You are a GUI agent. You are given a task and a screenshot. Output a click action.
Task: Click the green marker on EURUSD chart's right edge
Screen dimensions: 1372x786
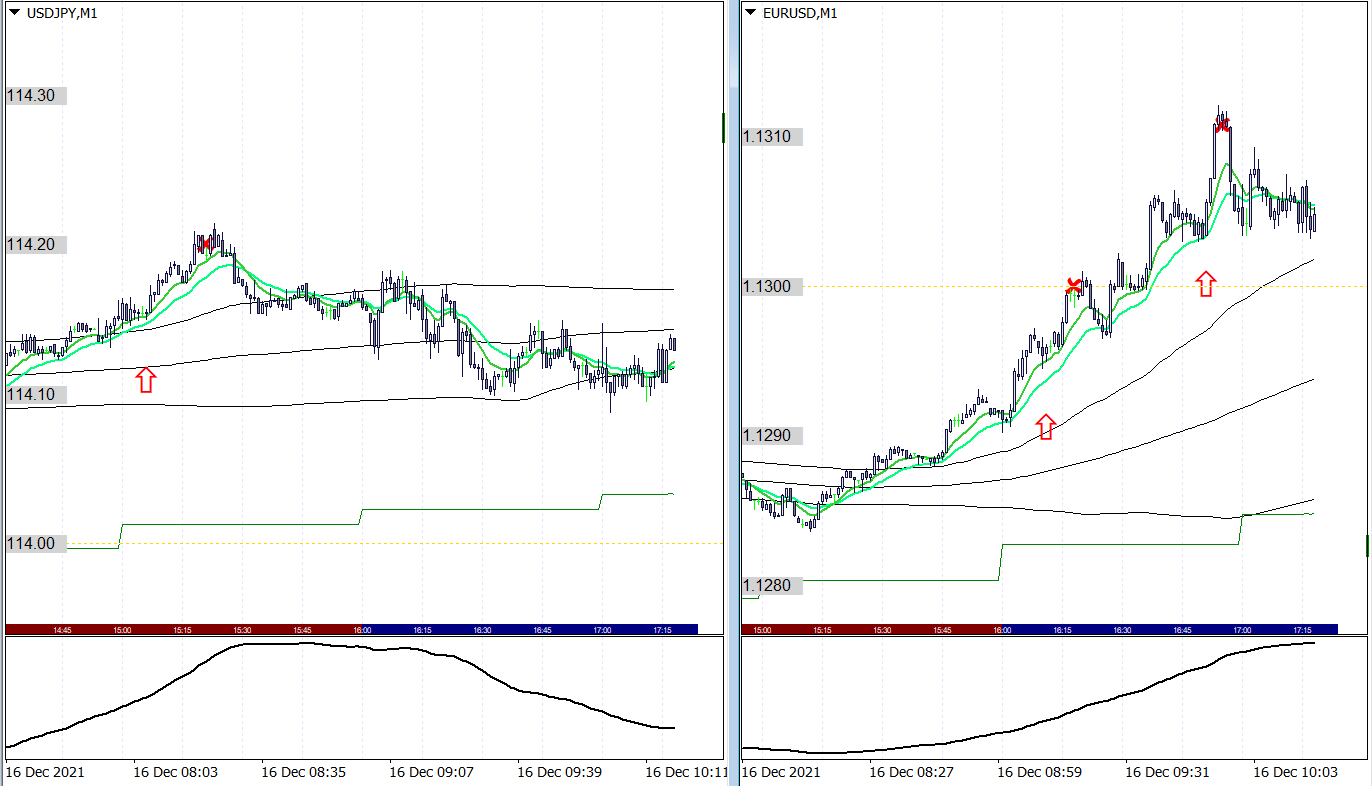(1367, 546)
